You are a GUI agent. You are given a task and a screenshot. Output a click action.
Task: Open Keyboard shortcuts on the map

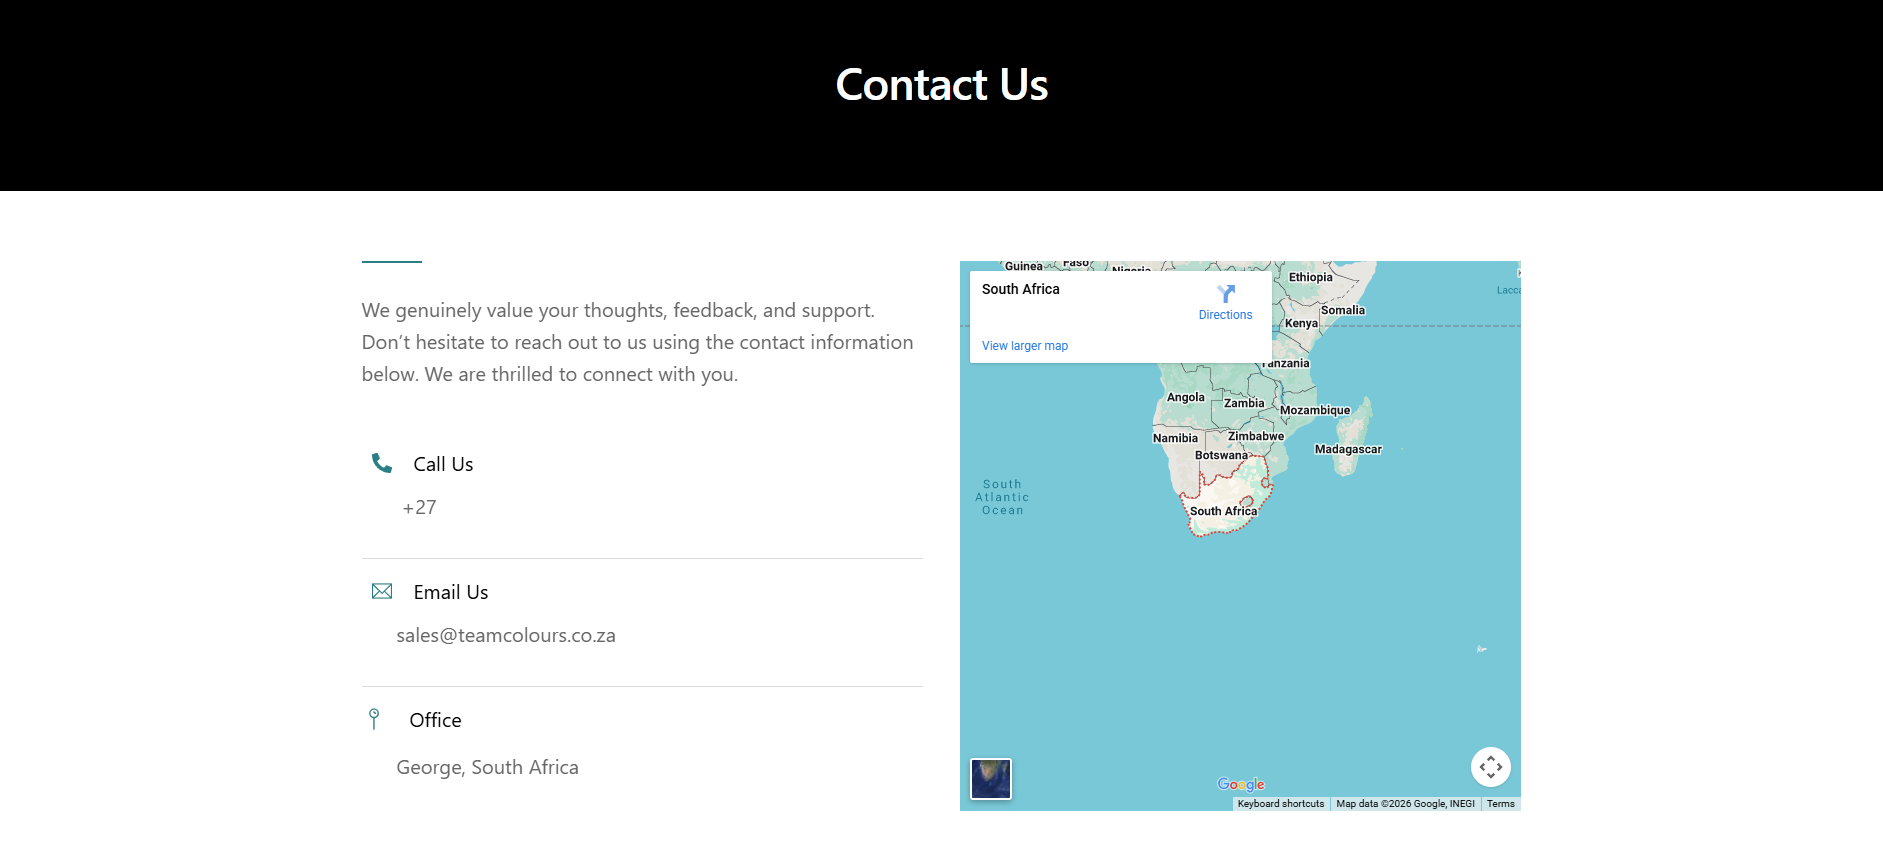pyautogui.click(x=1280, y=804)
